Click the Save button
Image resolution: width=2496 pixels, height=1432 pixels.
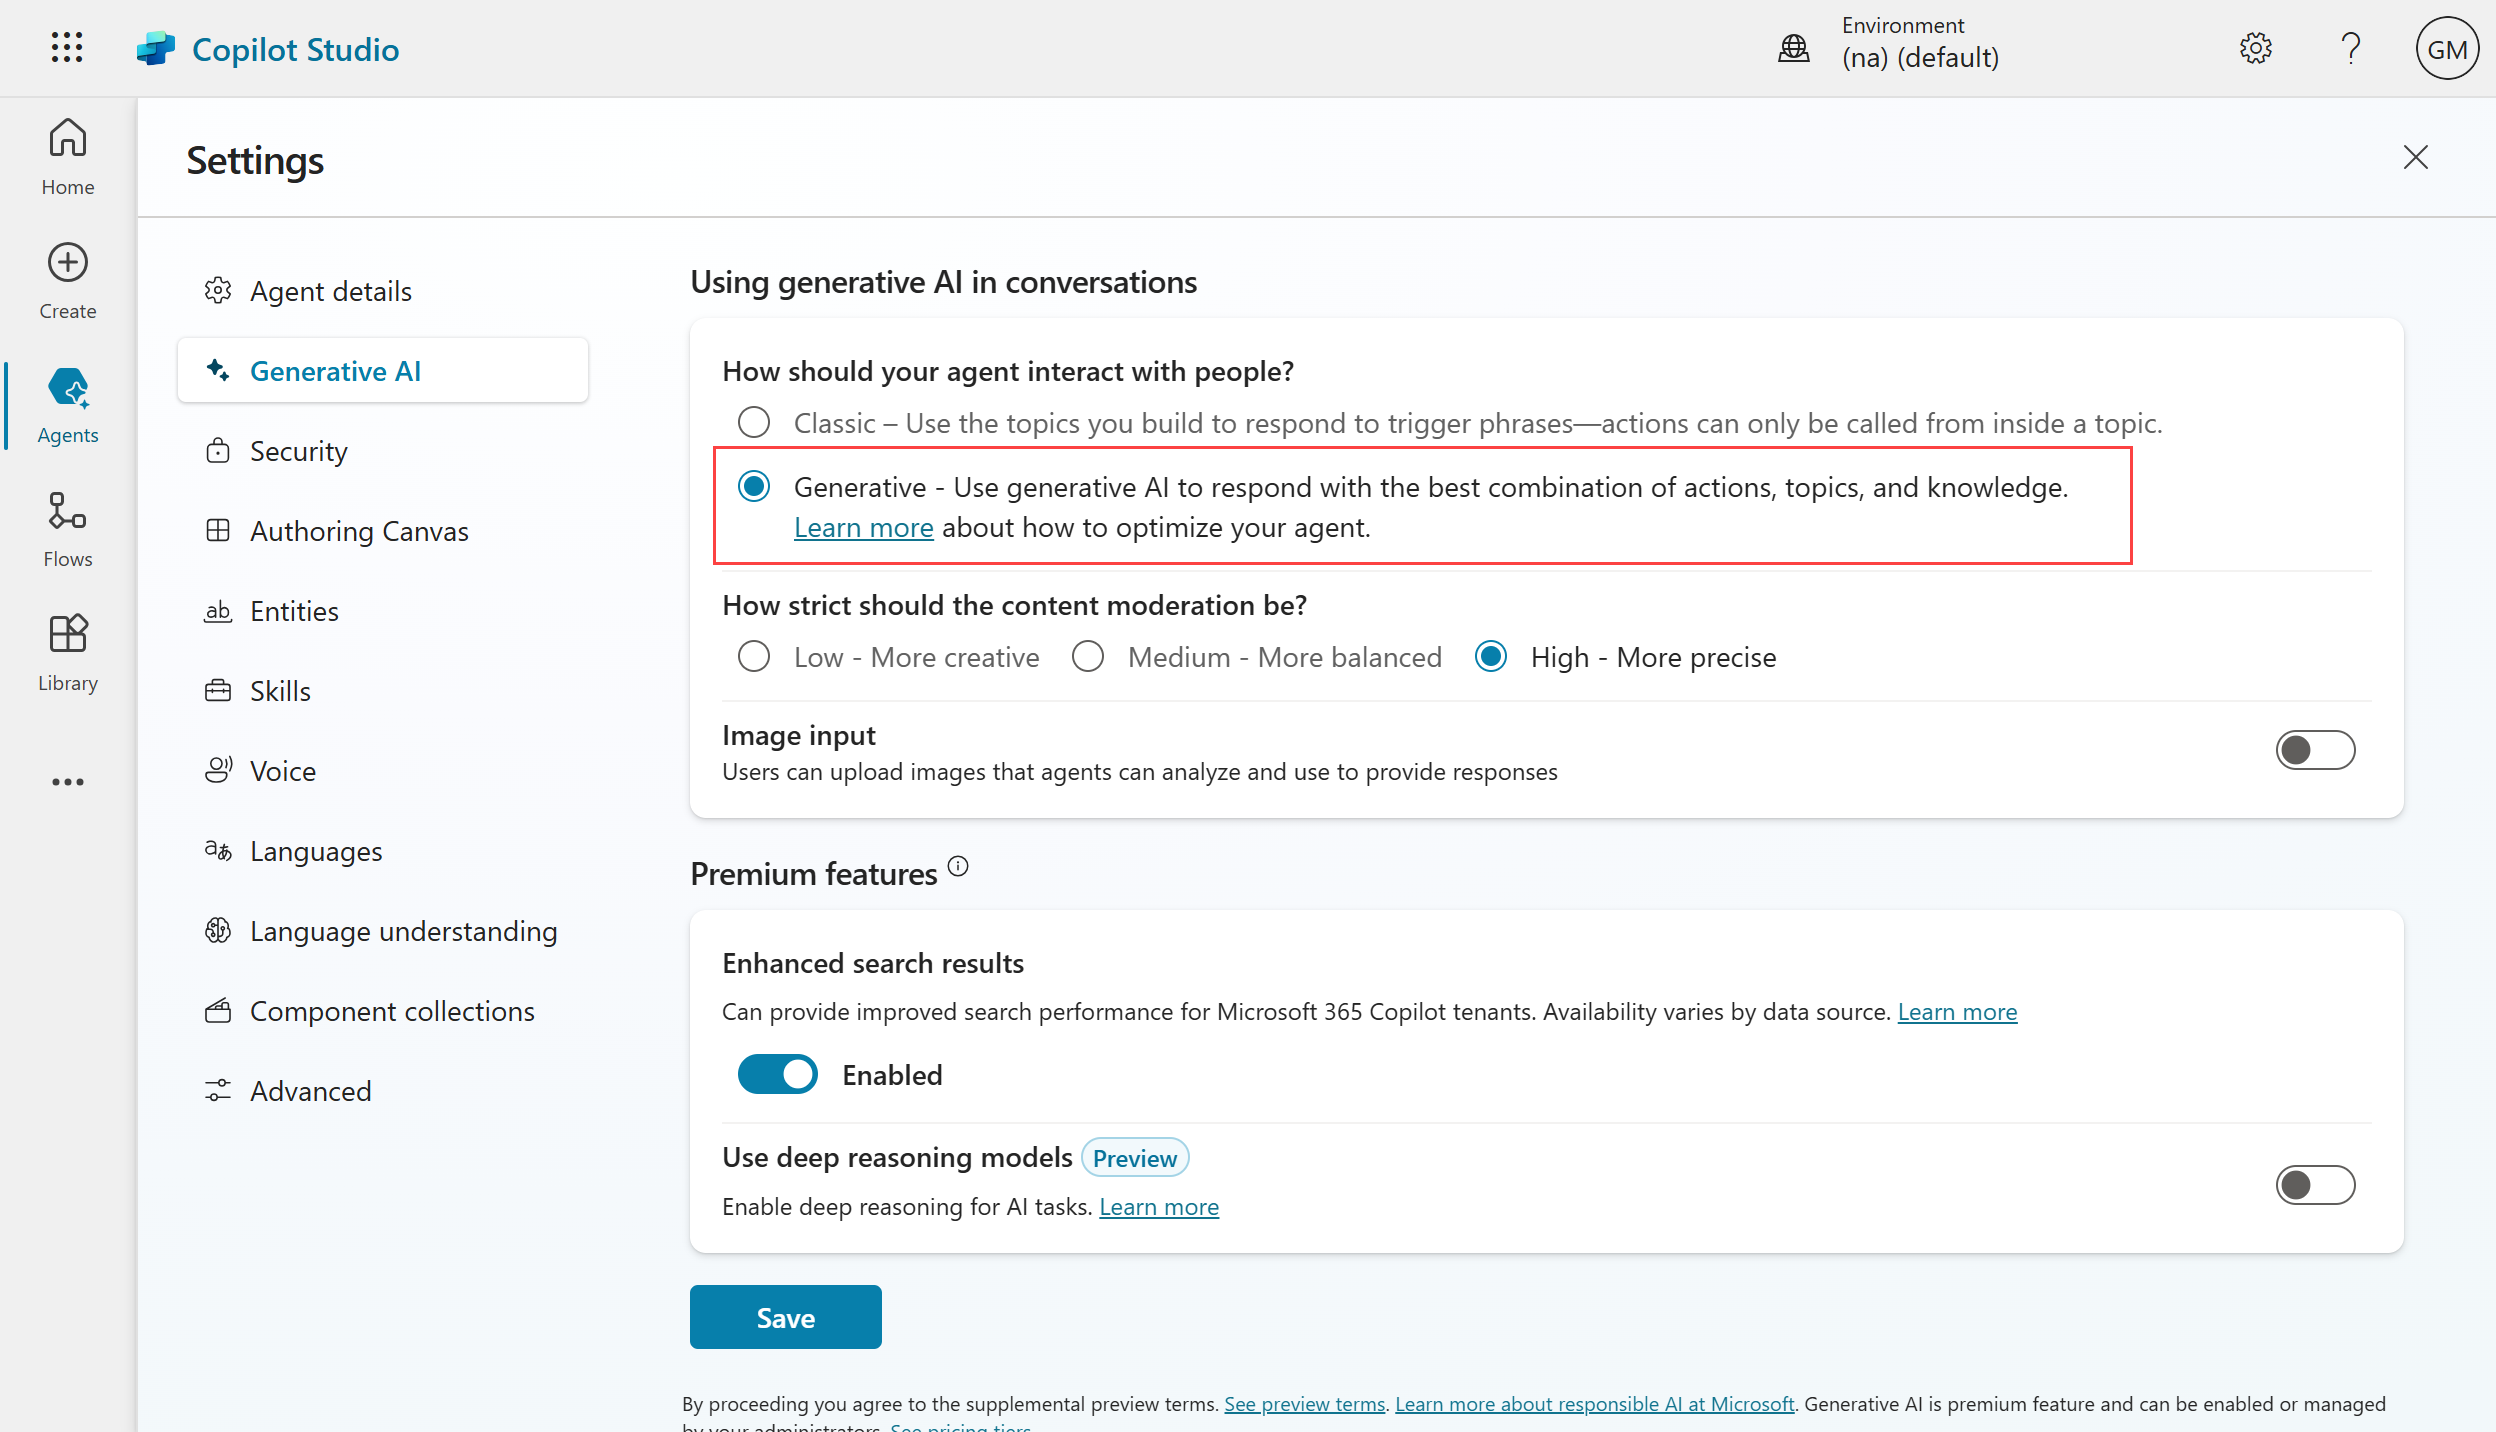785,1317
